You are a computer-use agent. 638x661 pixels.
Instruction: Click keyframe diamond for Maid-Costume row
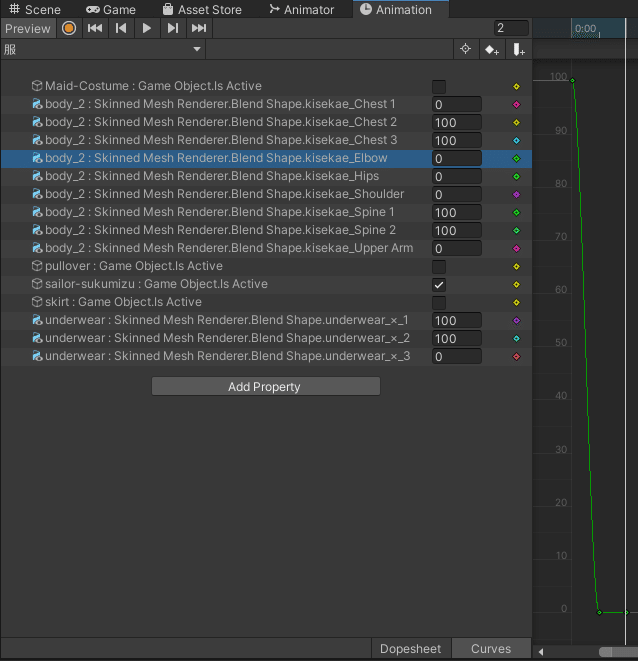[x=516, y=86]
